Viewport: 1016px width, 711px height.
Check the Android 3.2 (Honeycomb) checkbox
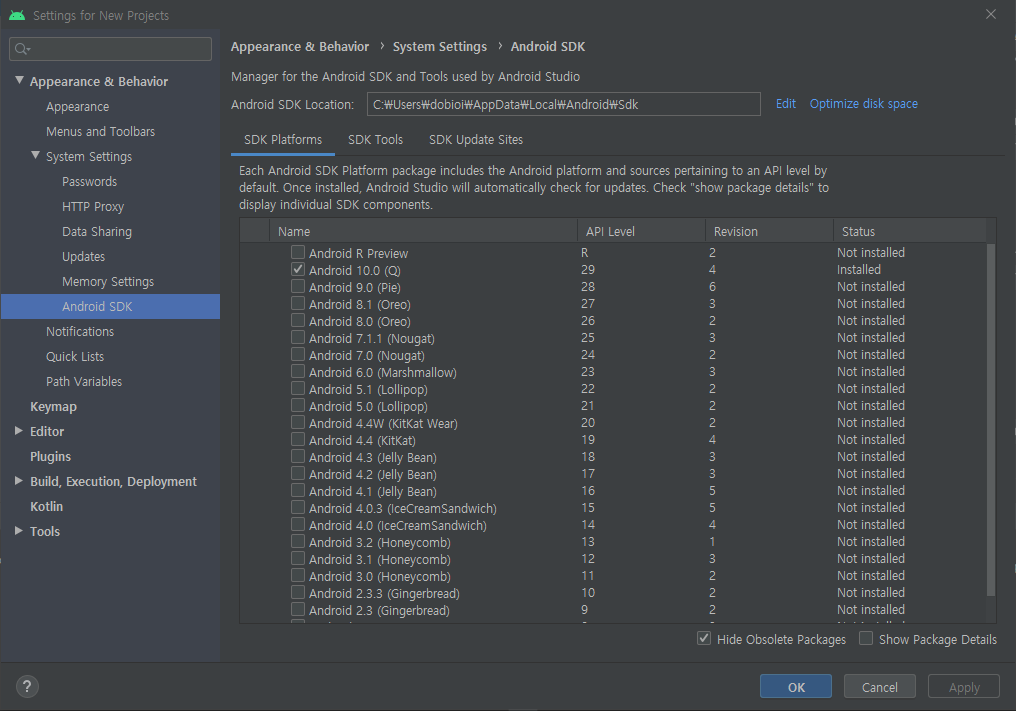click(298, 541)
